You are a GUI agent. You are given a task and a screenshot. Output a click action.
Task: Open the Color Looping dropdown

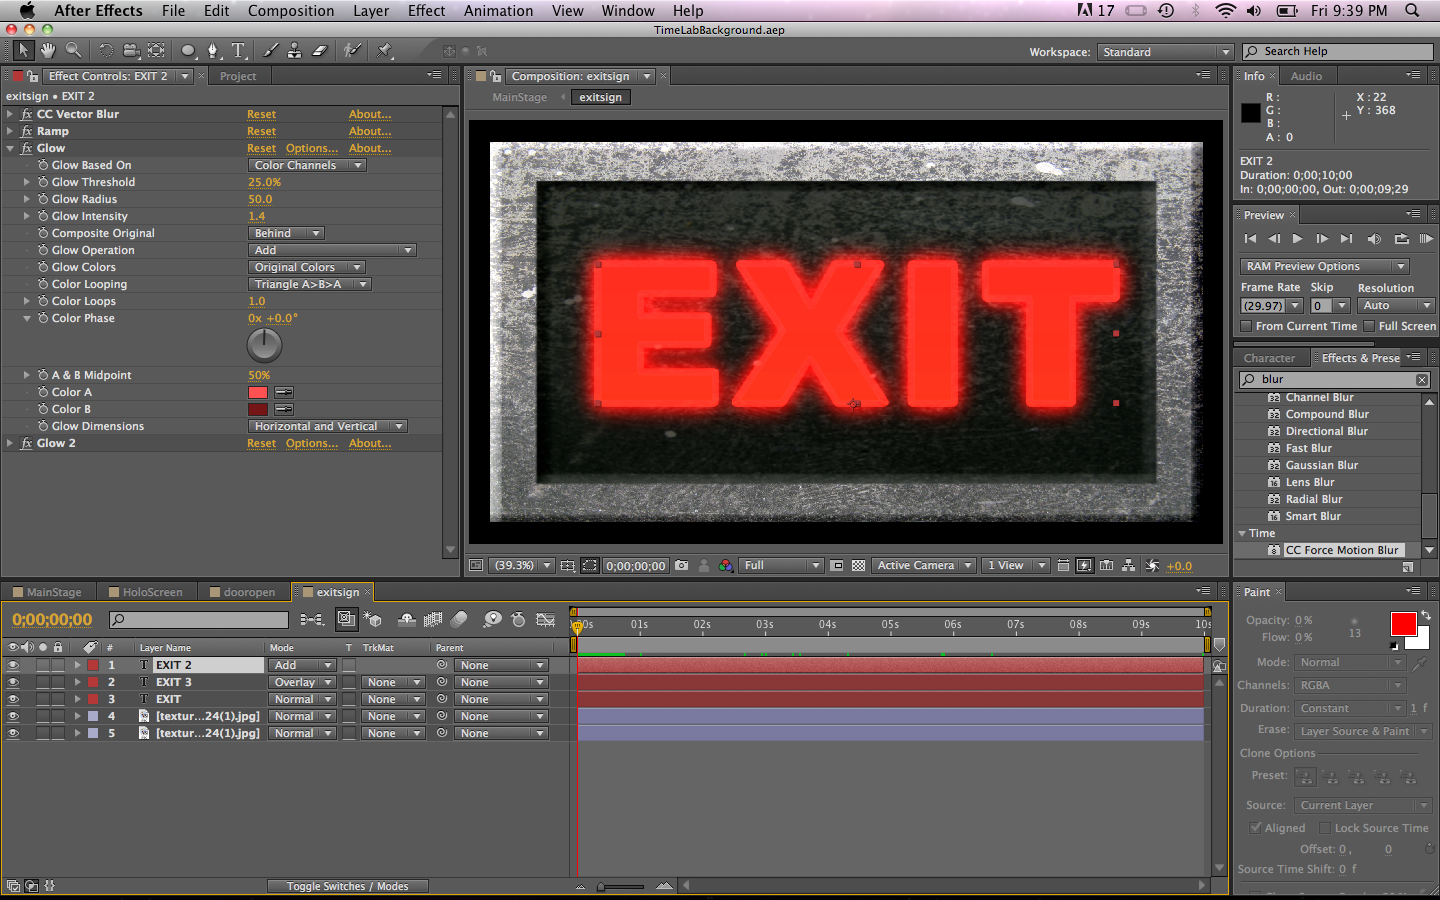(310, 284)
